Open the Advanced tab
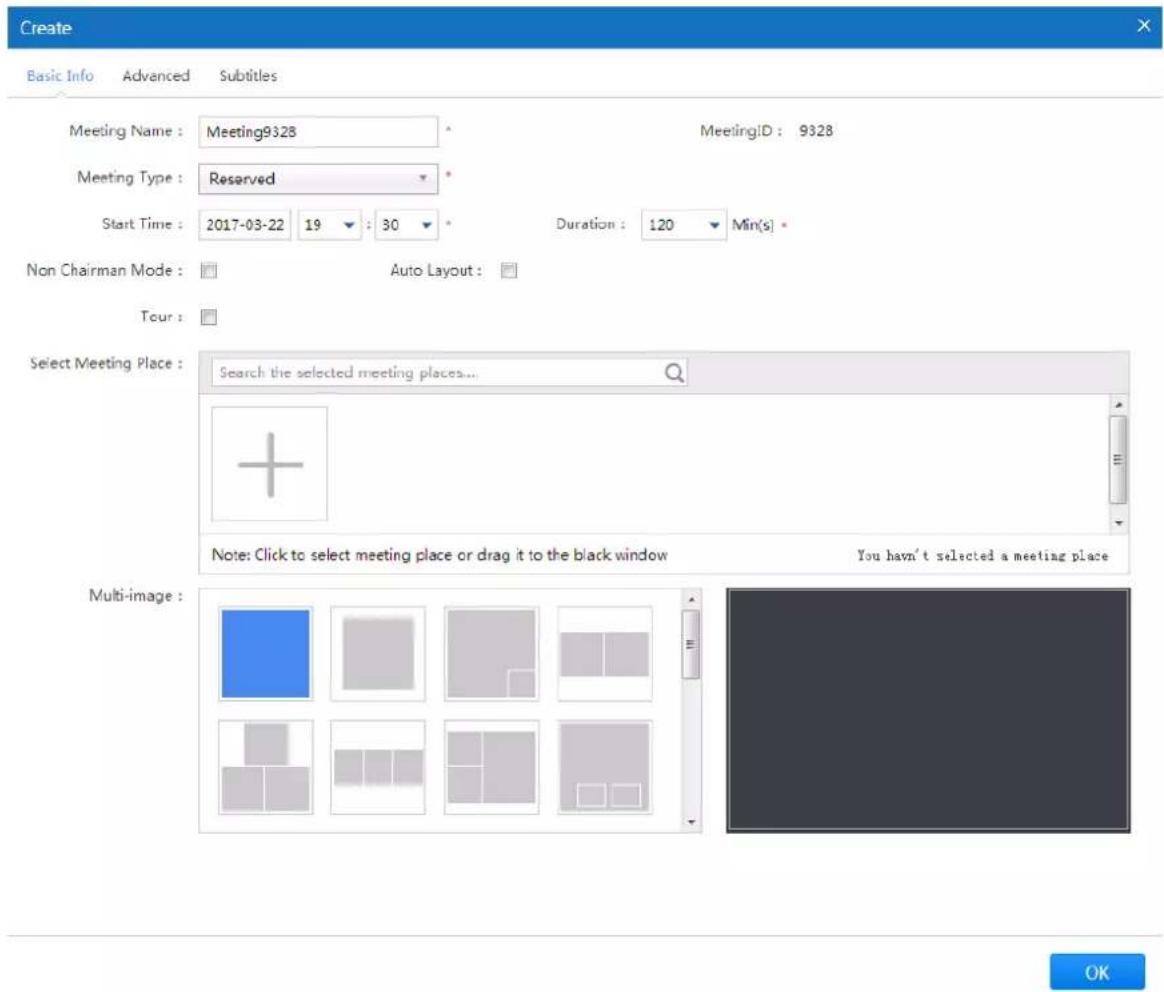This screenshot has height=992, width=1164. click(156, 76)
